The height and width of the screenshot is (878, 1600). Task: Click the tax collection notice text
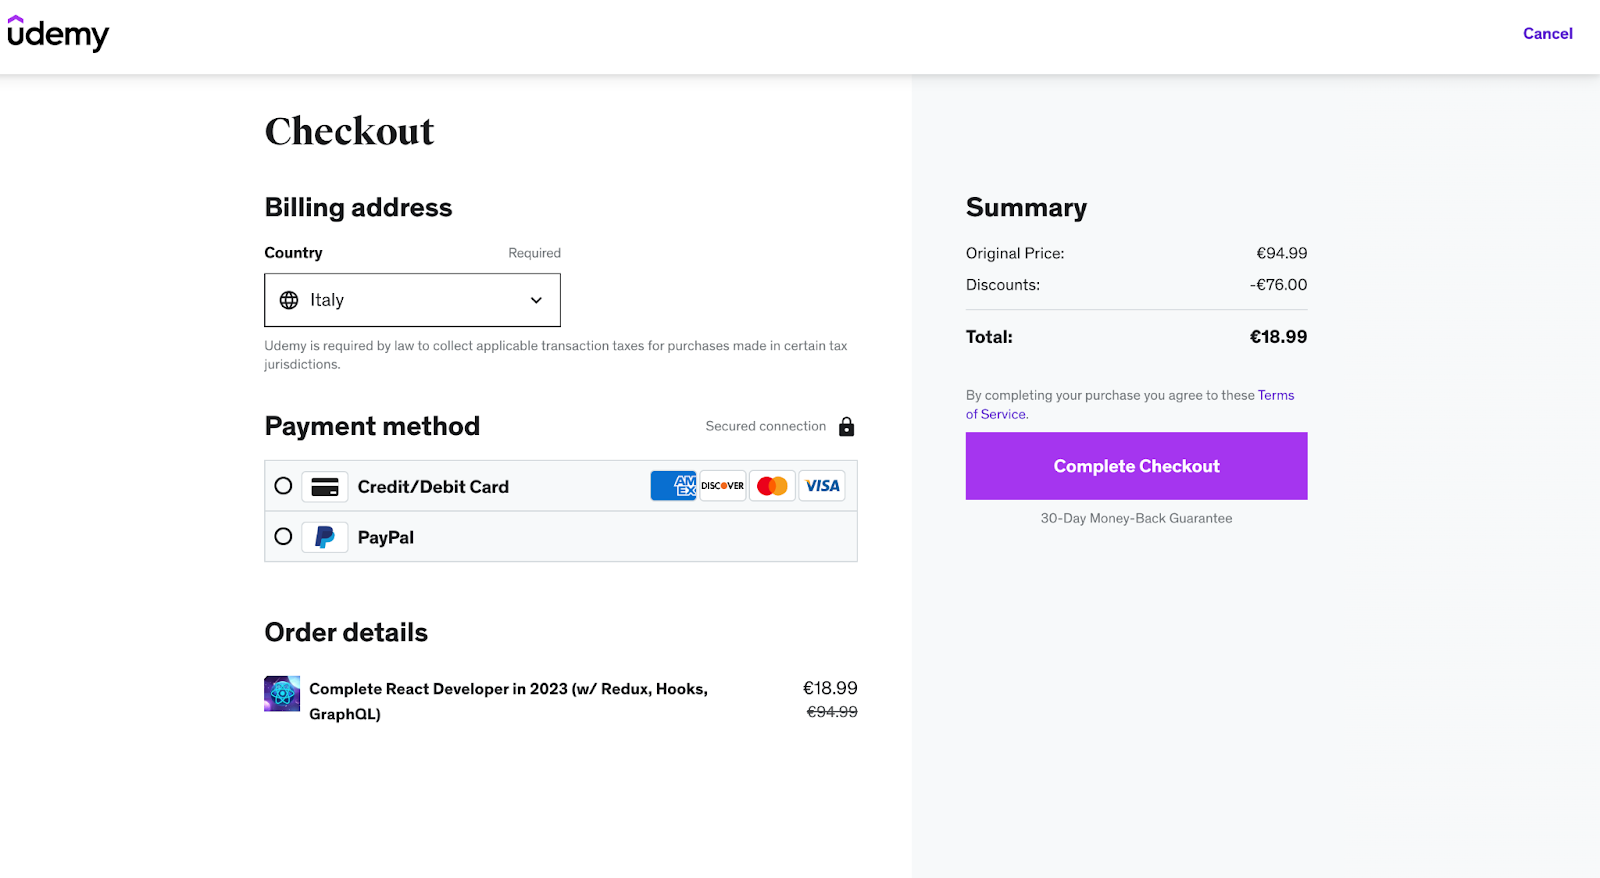(555, 355)
